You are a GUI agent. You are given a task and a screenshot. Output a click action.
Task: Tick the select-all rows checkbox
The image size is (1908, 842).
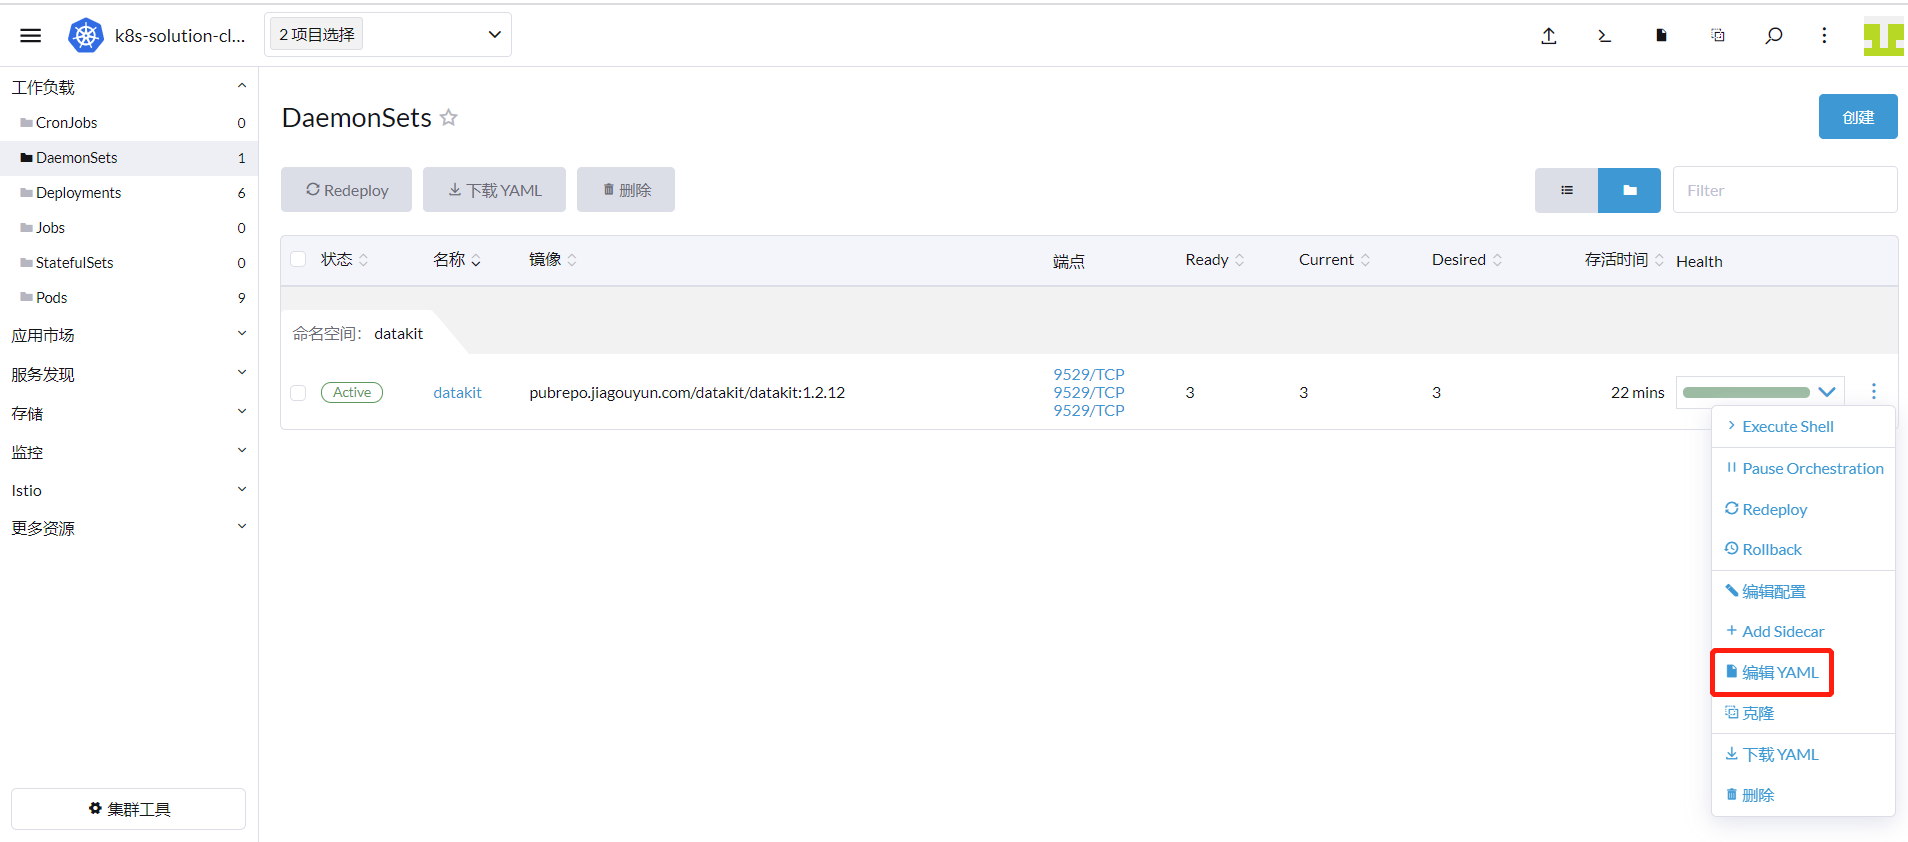tap(298, 260)
